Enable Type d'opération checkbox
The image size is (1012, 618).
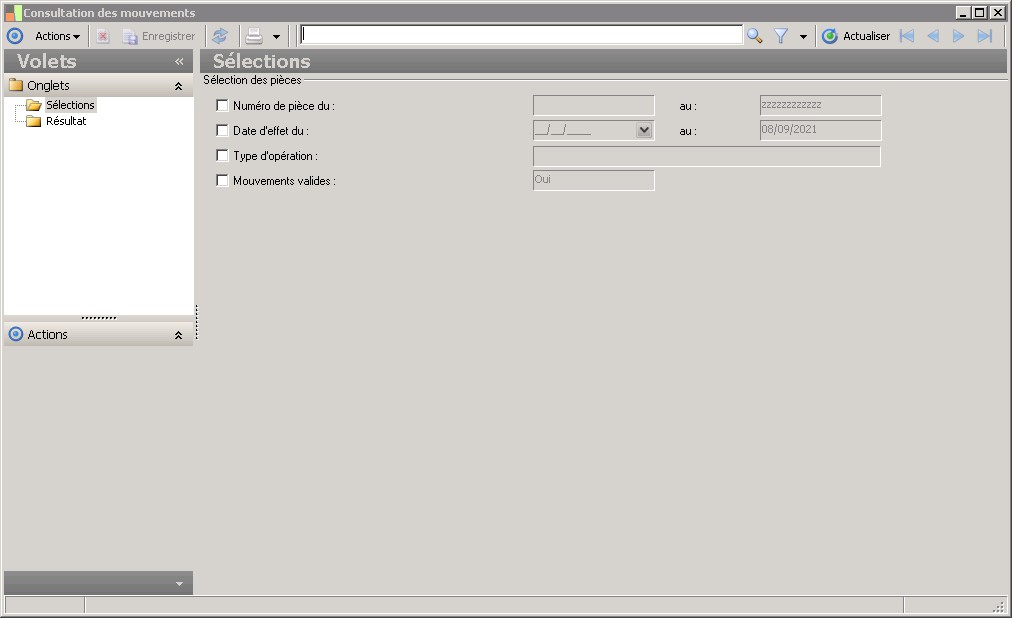pos(222,155)
